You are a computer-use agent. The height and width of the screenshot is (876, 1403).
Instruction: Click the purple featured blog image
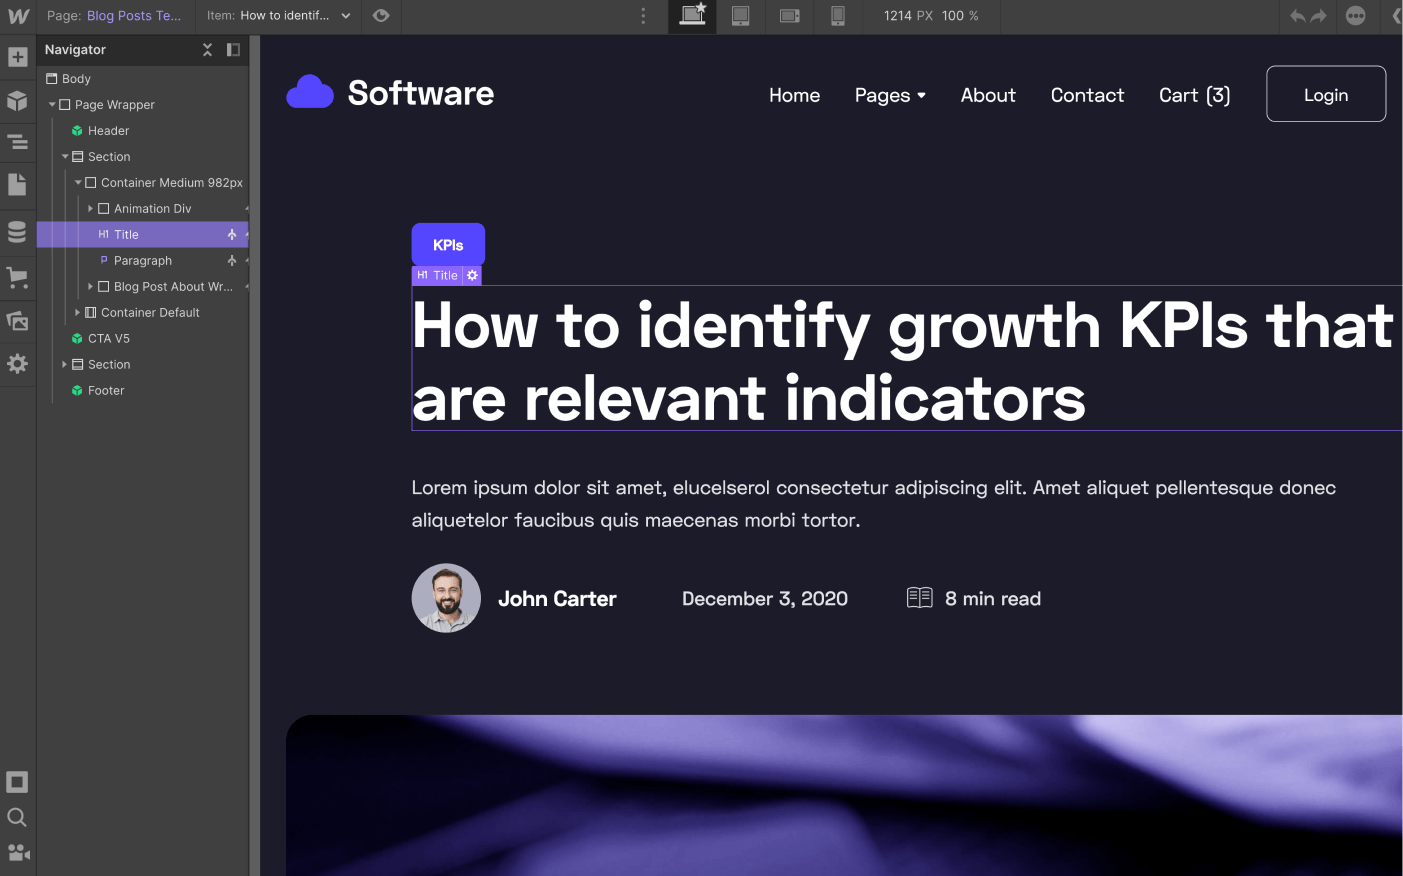(x=844, y=795)
